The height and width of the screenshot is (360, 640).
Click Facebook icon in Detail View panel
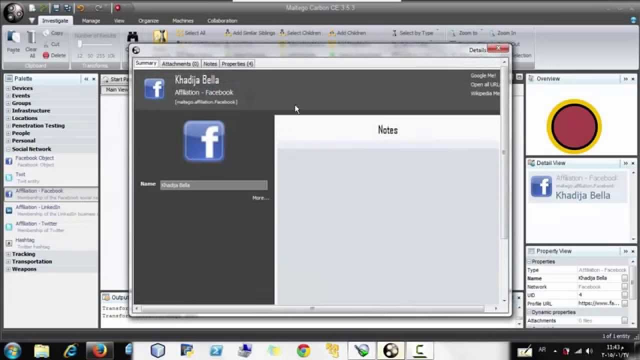pos(541,186)
